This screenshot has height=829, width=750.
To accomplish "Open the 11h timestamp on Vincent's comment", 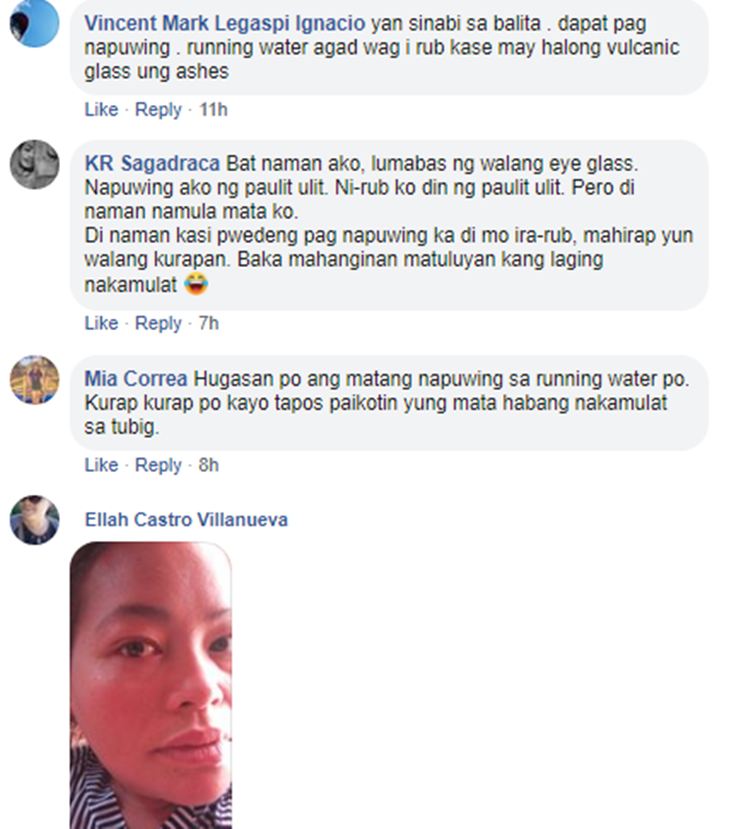I will tap(213, 109).
